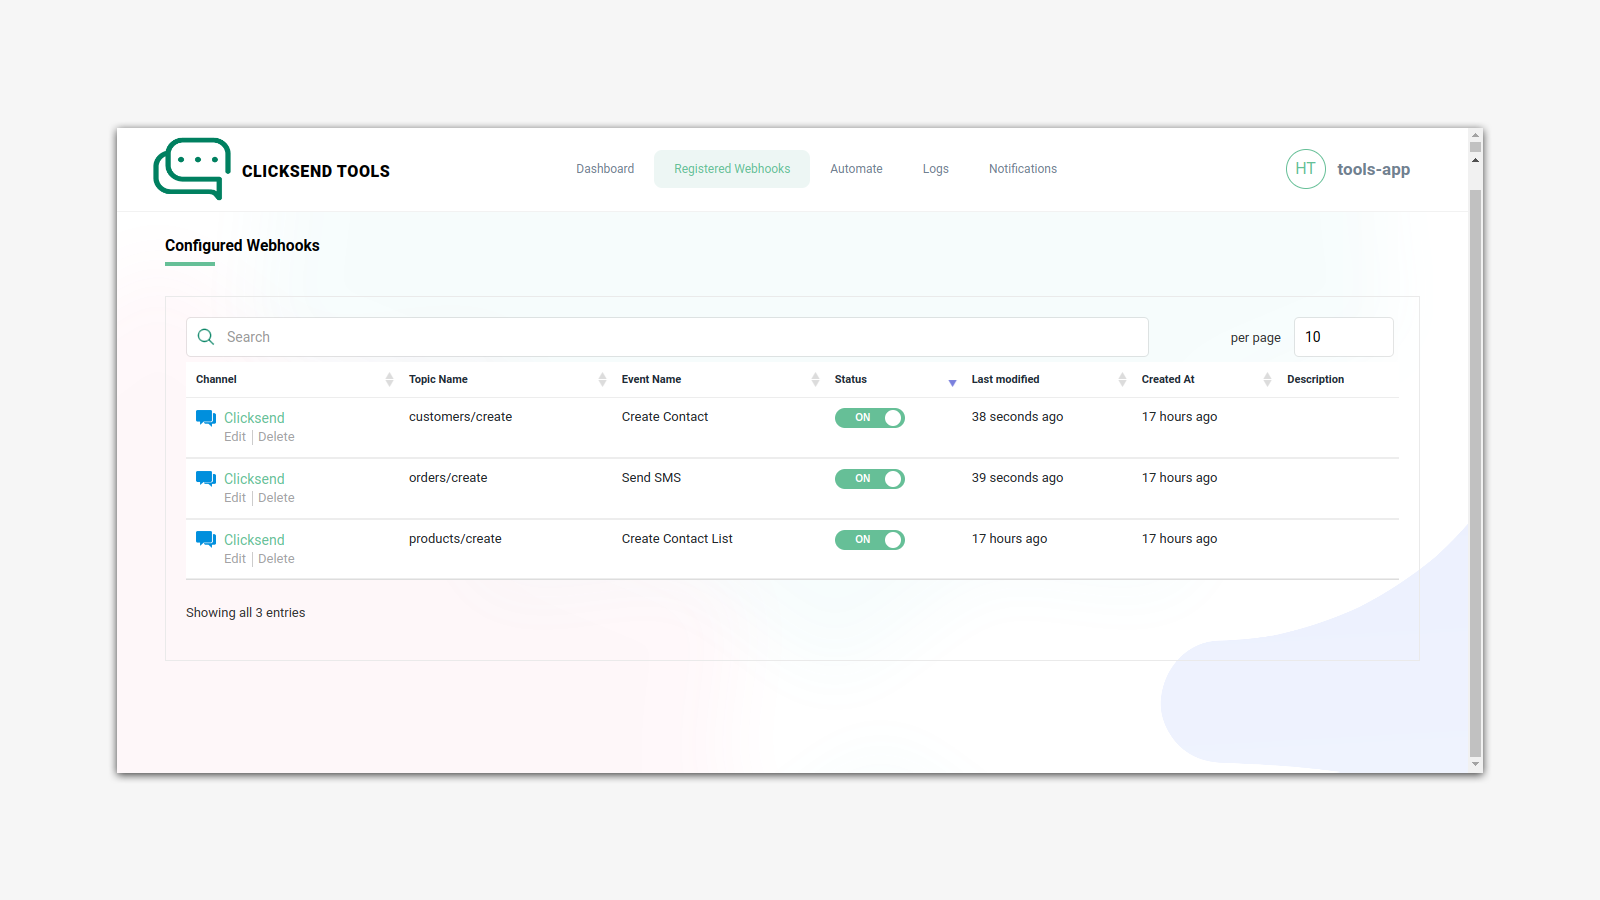Delete the orders/create webhook
This screenshot has width=1600, height=900.
[275, 497]
